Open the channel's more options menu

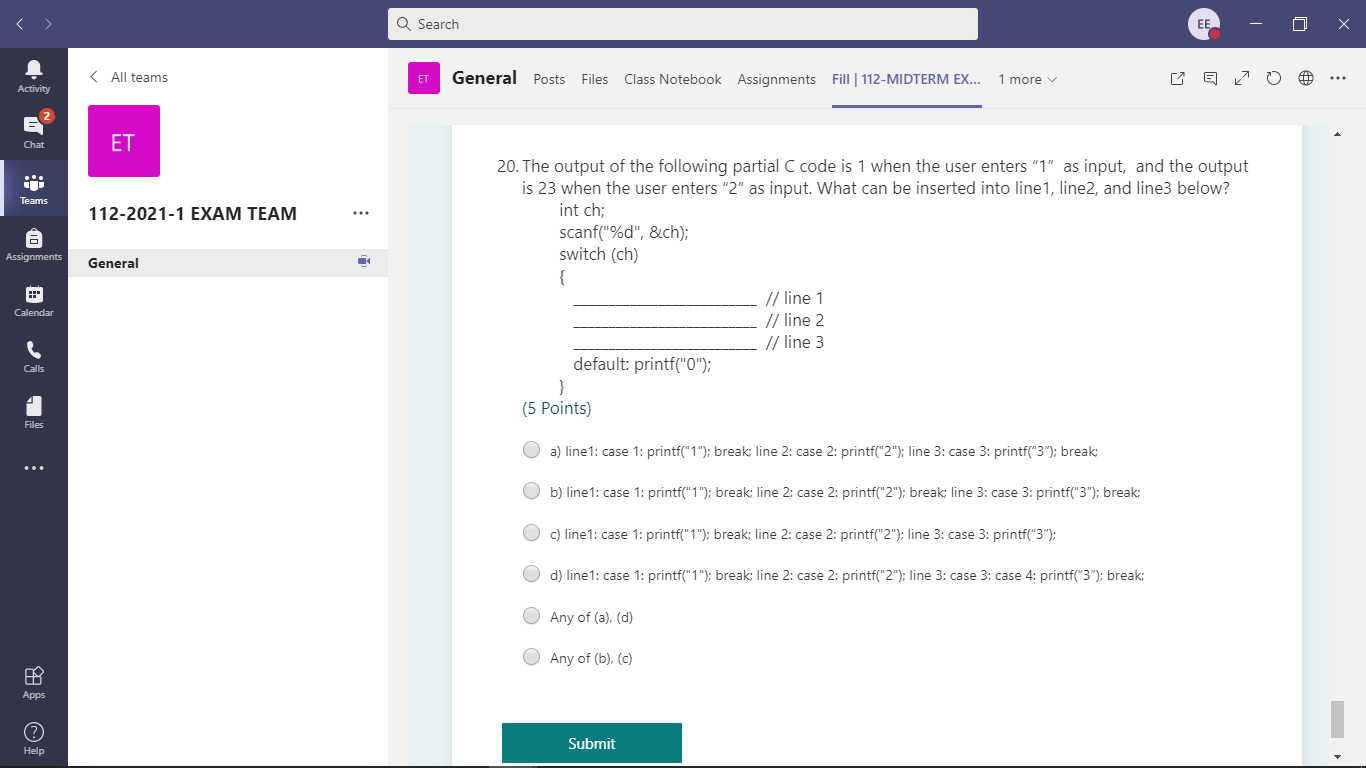[1338, 78]
